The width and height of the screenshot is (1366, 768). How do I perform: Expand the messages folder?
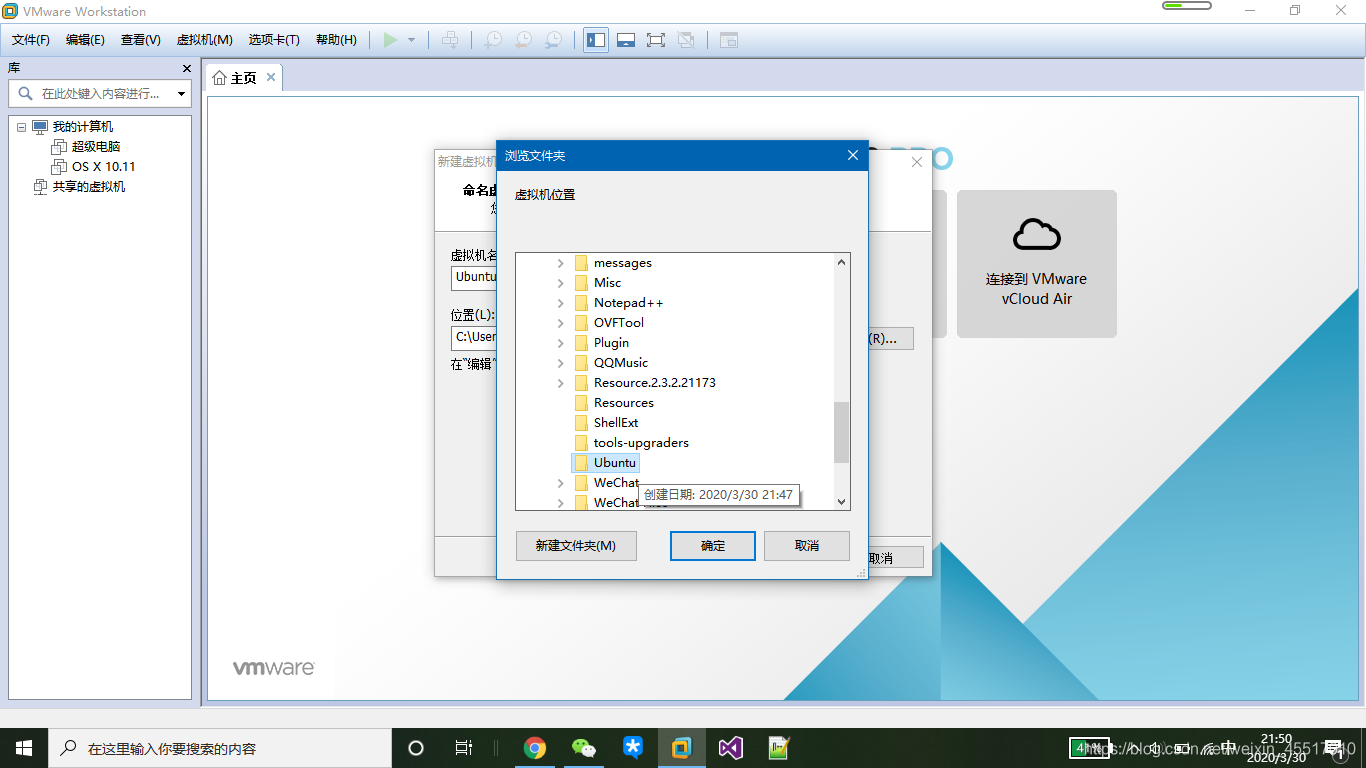(x=561, y=263)
